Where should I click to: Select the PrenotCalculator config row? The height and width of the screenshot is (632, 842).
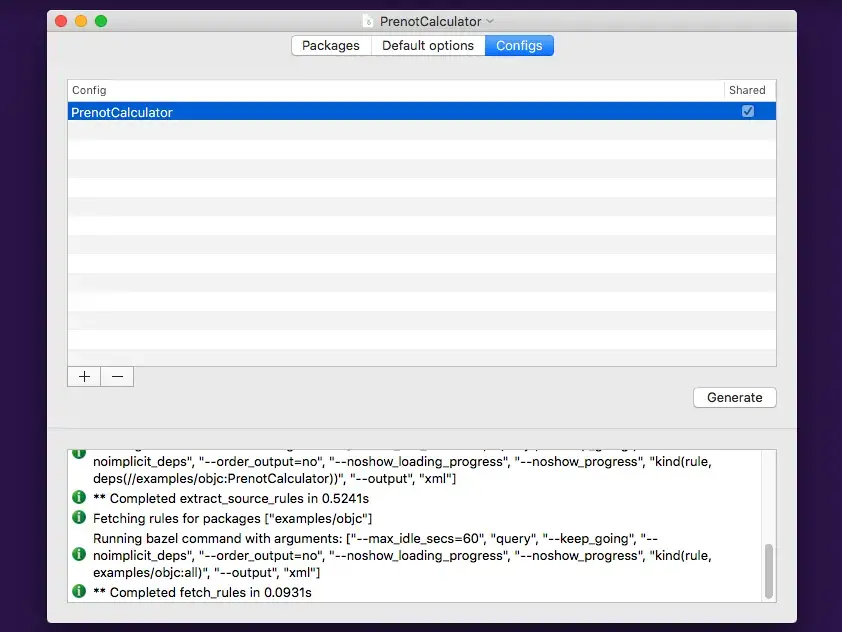422,112
